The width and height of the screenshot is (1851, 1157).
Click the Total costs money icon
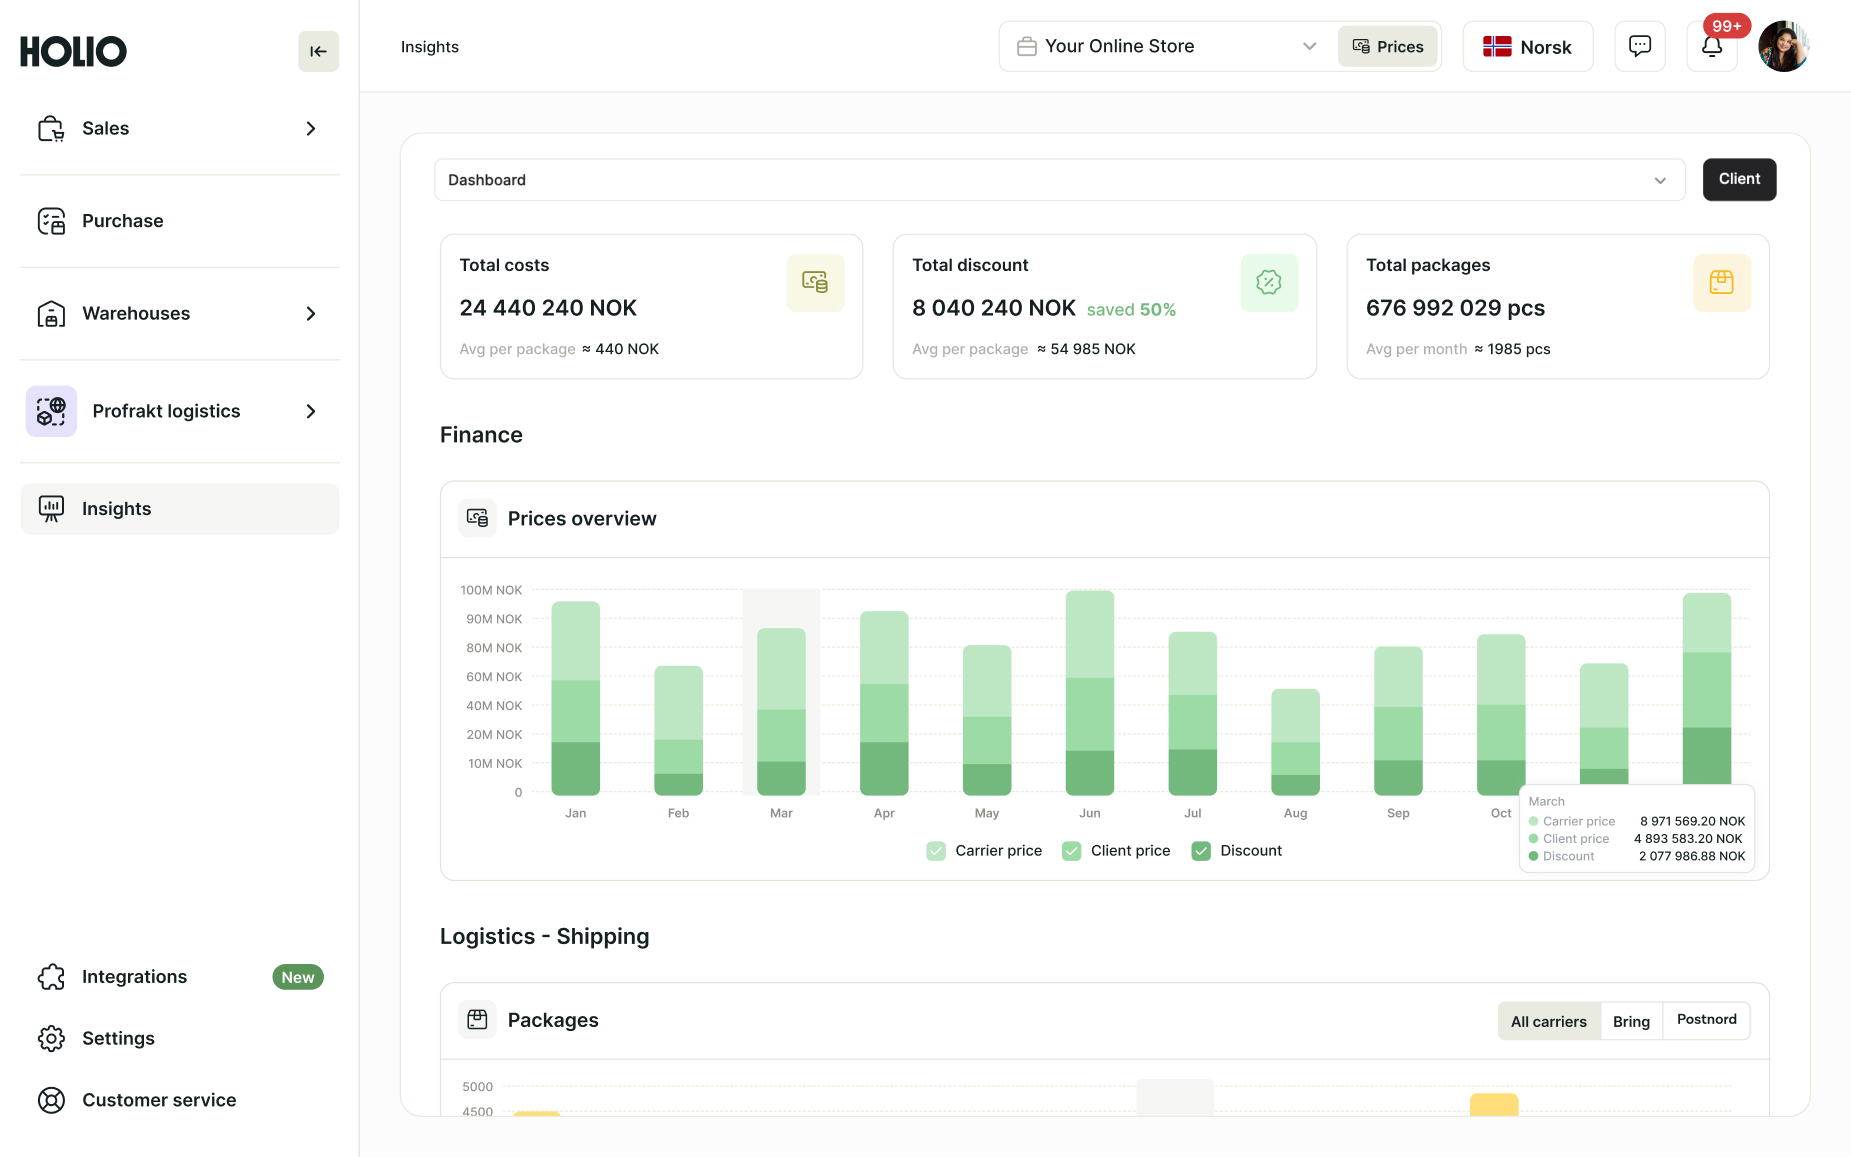815,283
